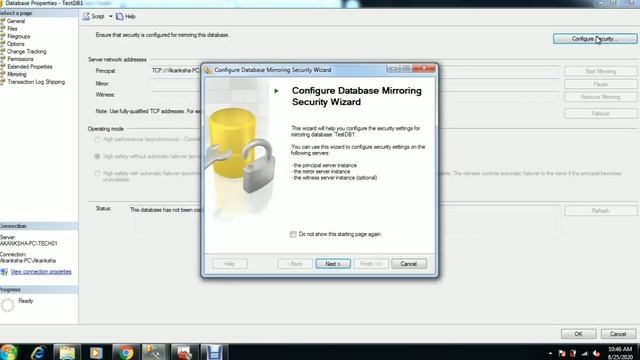Click the blue floppy disk taskbar icon
640x360 pixels.
tap(213, 352)
